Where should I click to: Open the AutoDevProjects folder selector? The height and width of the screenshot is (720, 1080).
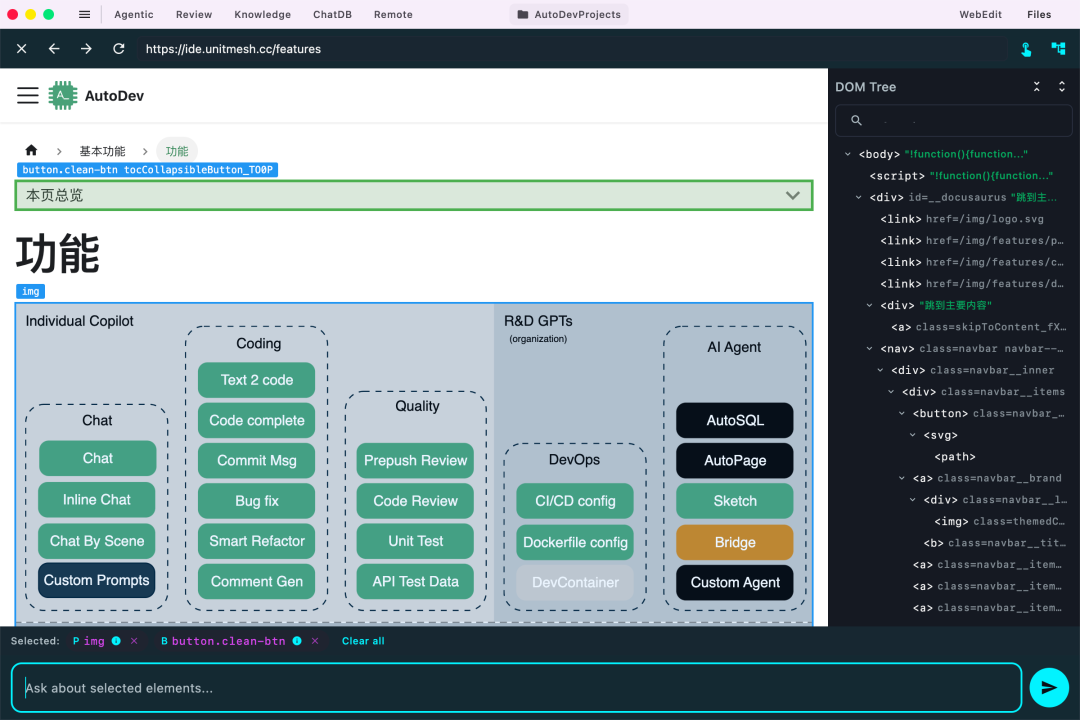tap(569, 14)
